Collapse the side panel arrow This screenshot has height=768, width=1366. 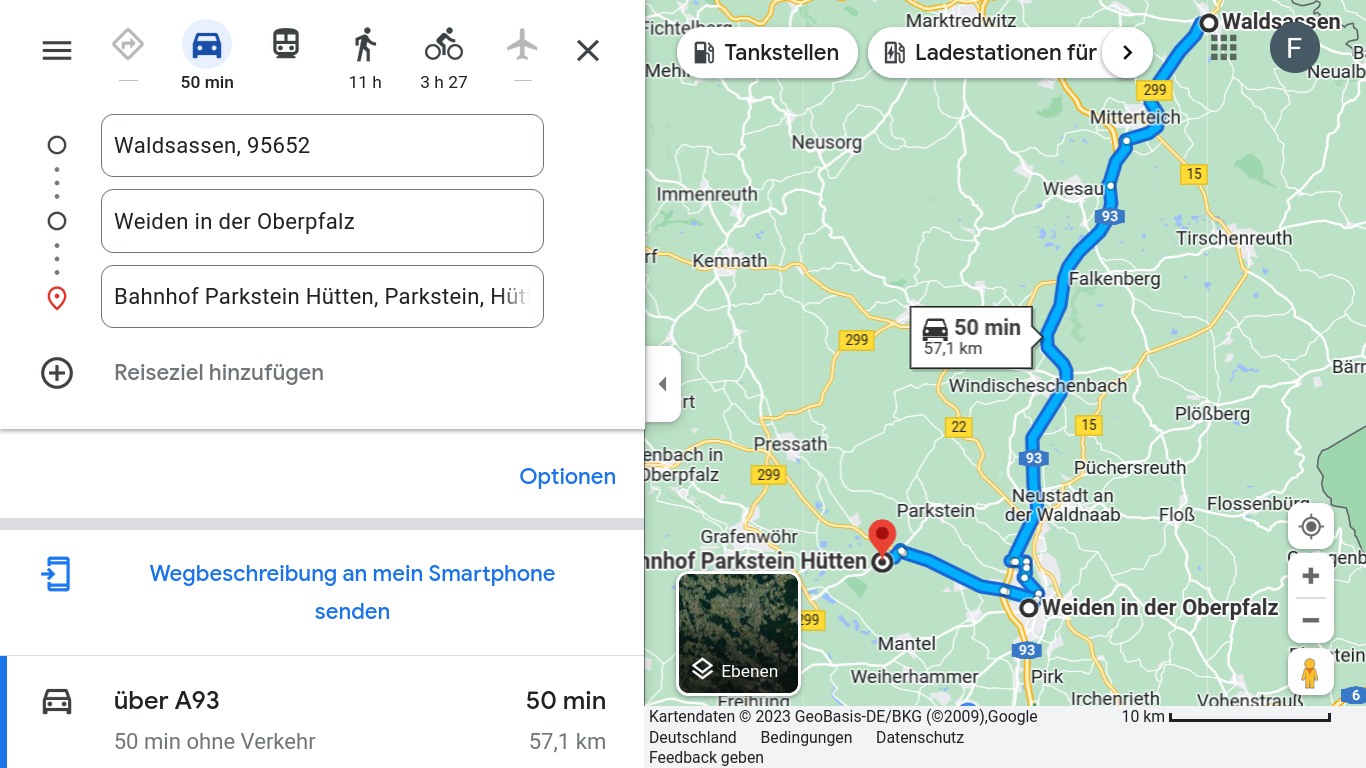pos(662,384)
